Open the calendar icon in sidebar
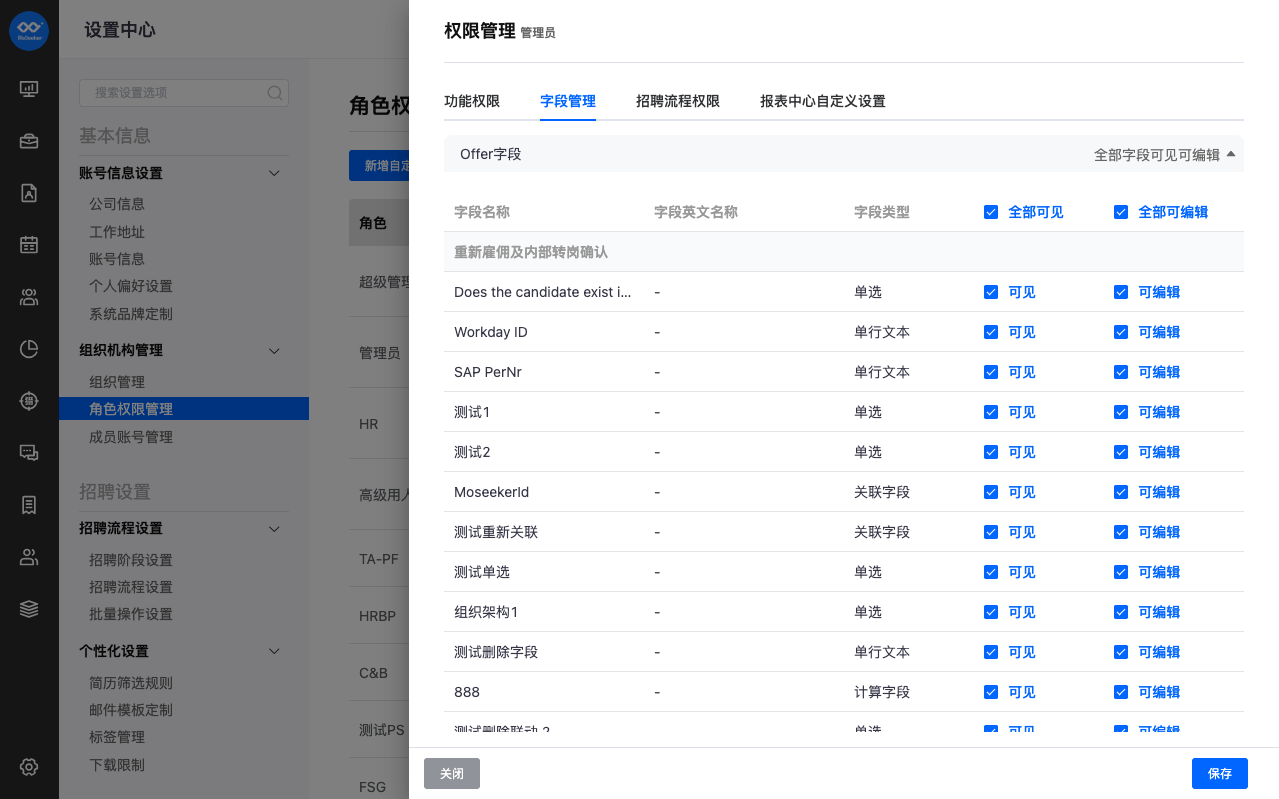1279x799 pixels. [x=29, y=245]
